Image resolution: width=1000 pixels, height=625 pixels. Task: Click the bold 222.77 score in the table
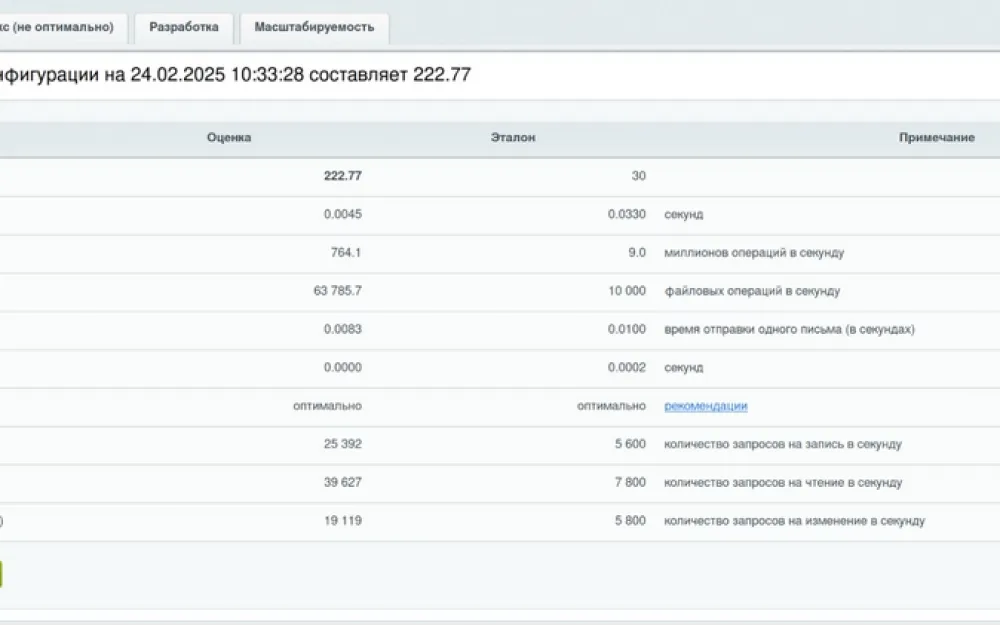coord(342,176)
